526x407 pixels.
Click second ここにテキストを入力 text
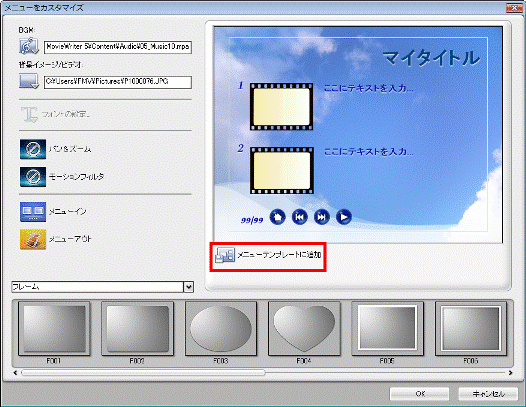tap(368, 152)
